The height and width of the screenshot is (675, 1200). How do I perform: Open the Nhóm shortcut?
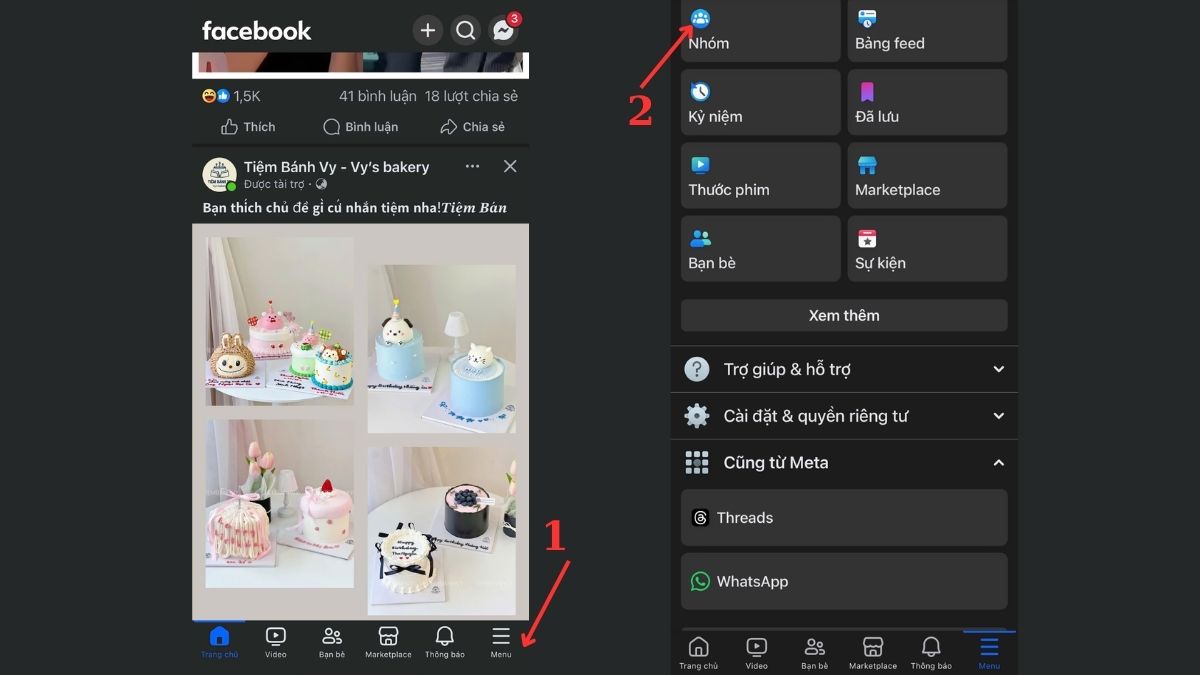coord(760,30)
